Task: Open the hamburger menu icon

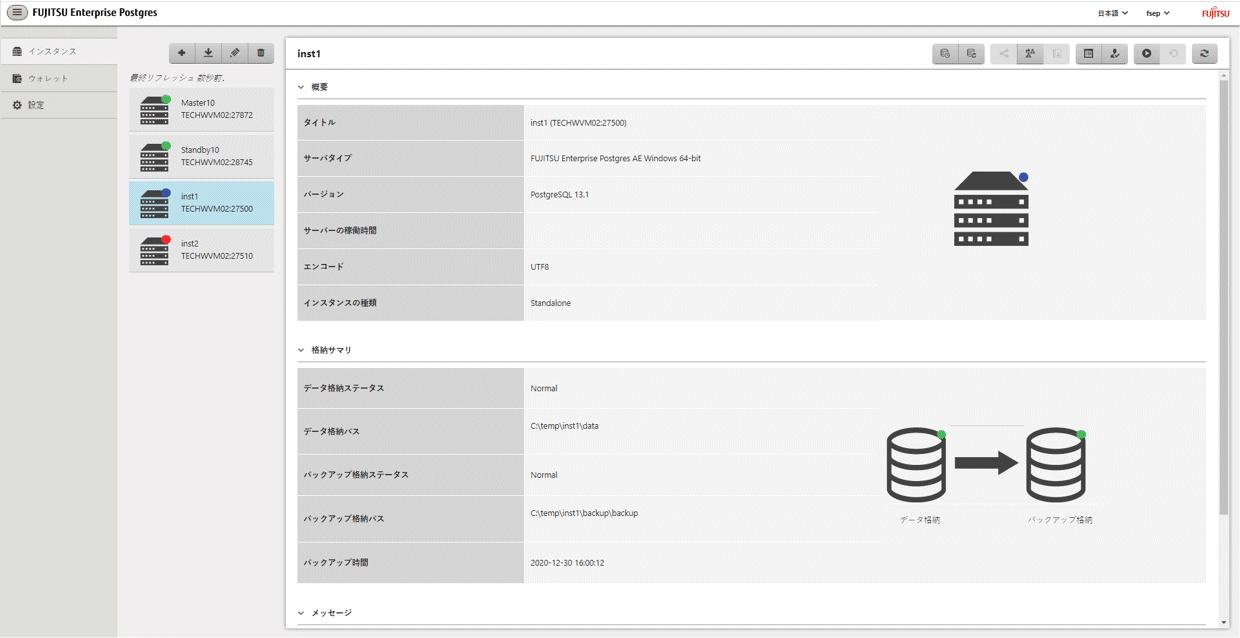Action: [17, 13]
